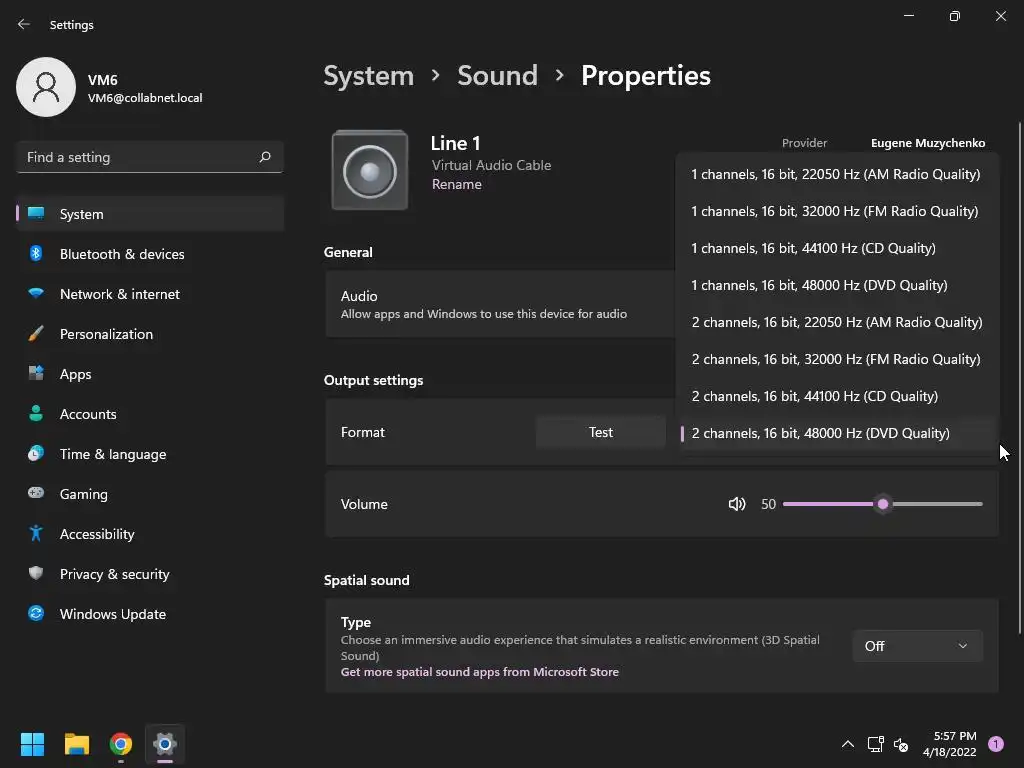Navigate to the Sound breadcrumb
This screenshot has width=1024, height=768.
click(x=497, y=76)
